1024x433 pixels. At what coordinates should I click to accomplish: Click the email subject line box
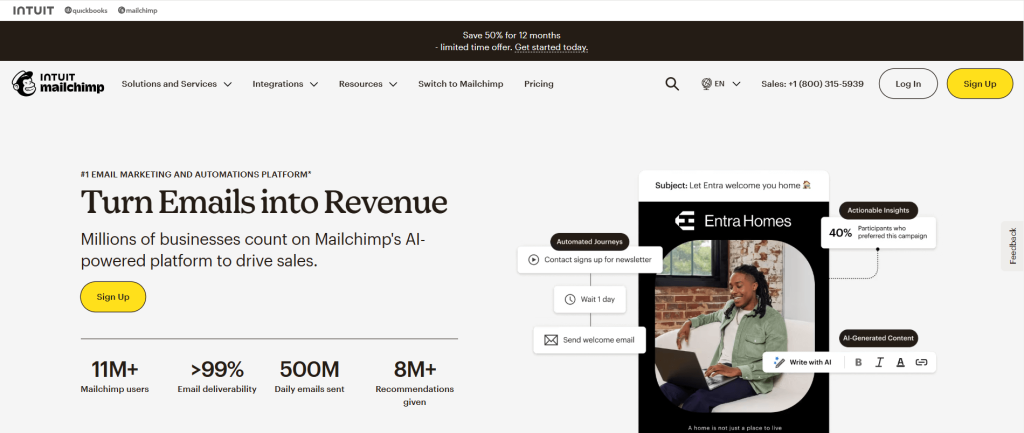click(733, 185)
